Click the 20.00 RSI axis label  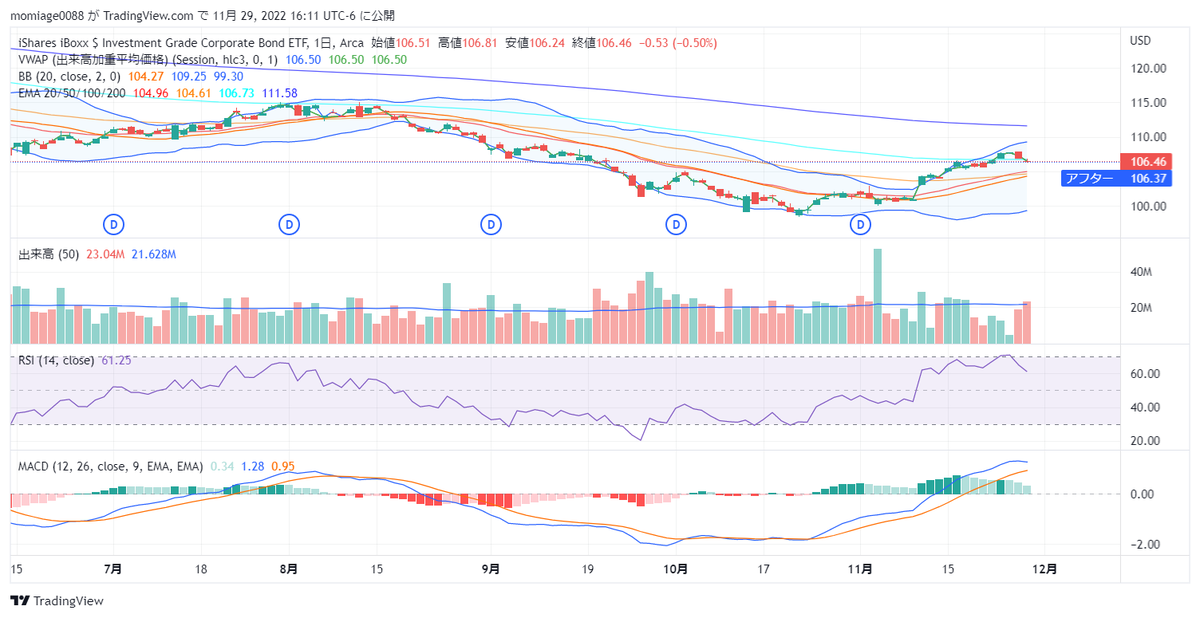pyautogui.click(x=1145, y=441)
